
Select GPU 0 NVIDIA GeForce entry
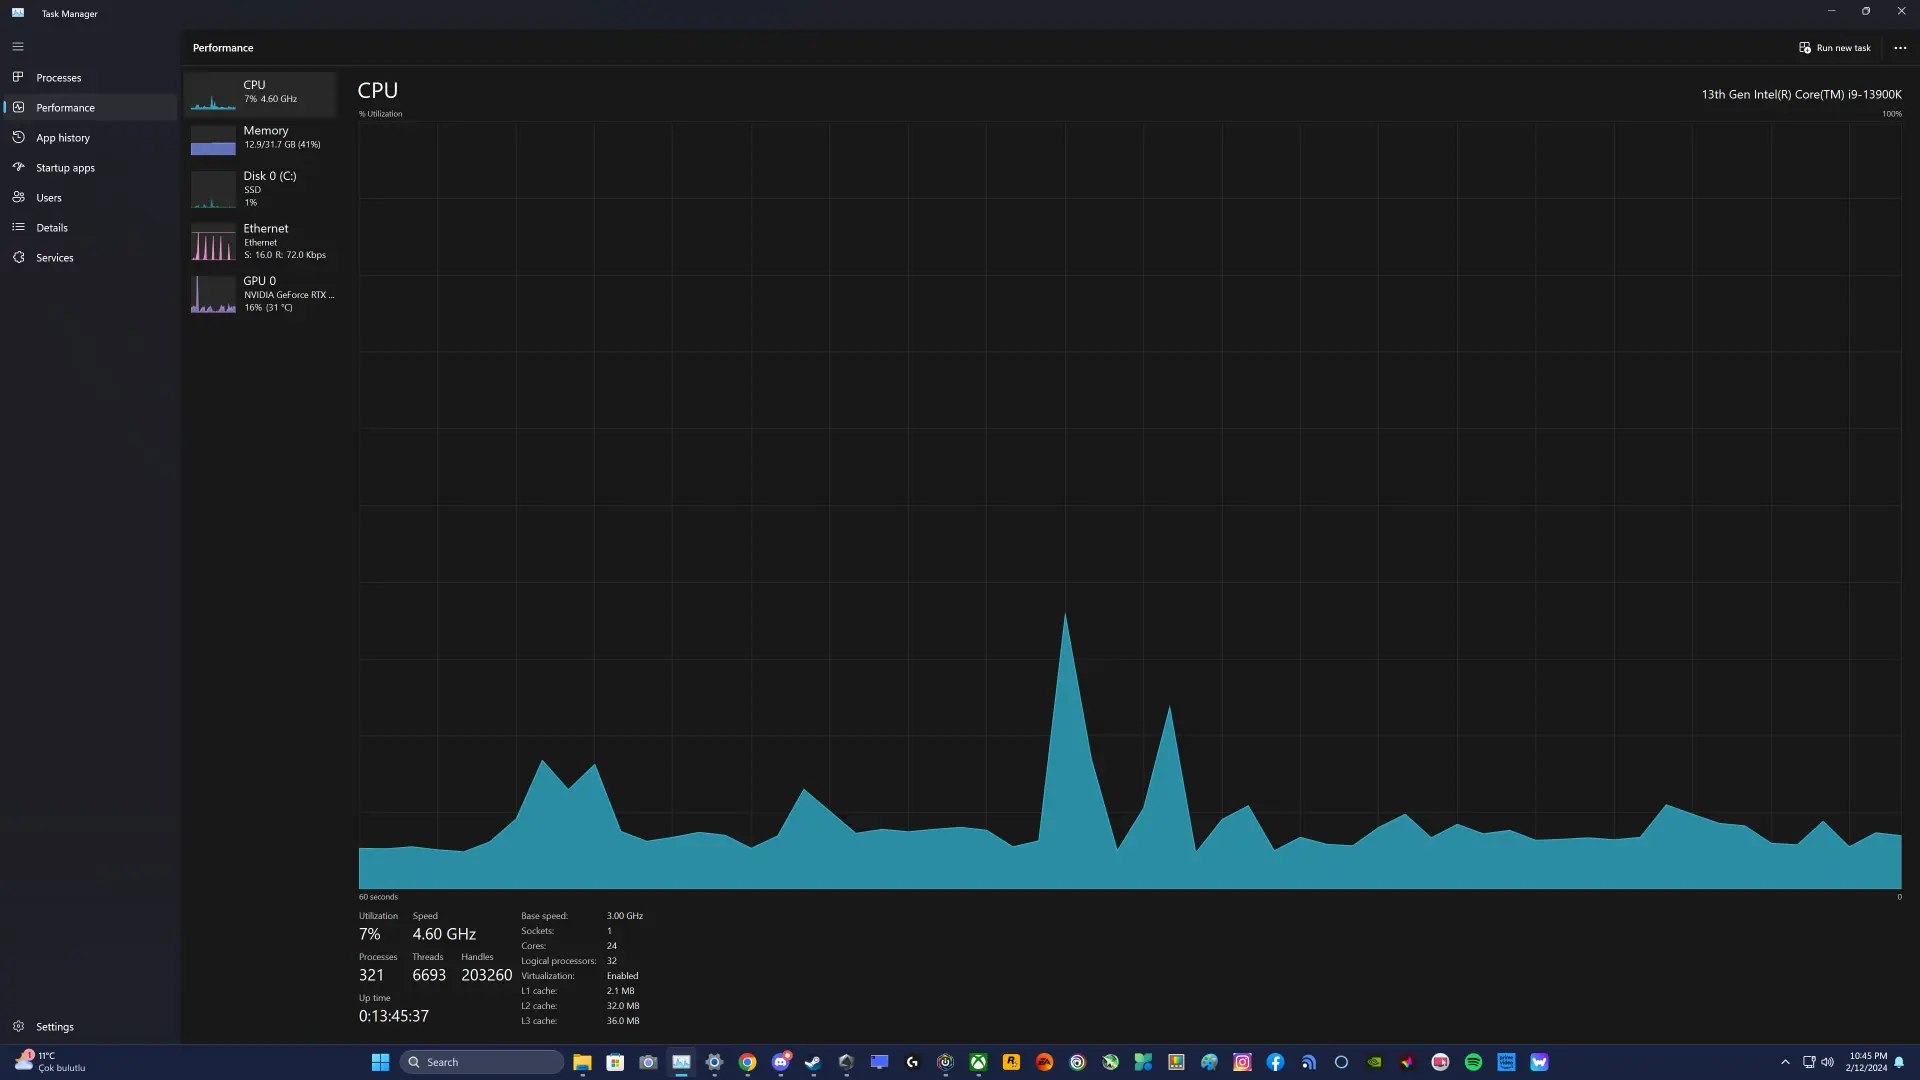261,294
